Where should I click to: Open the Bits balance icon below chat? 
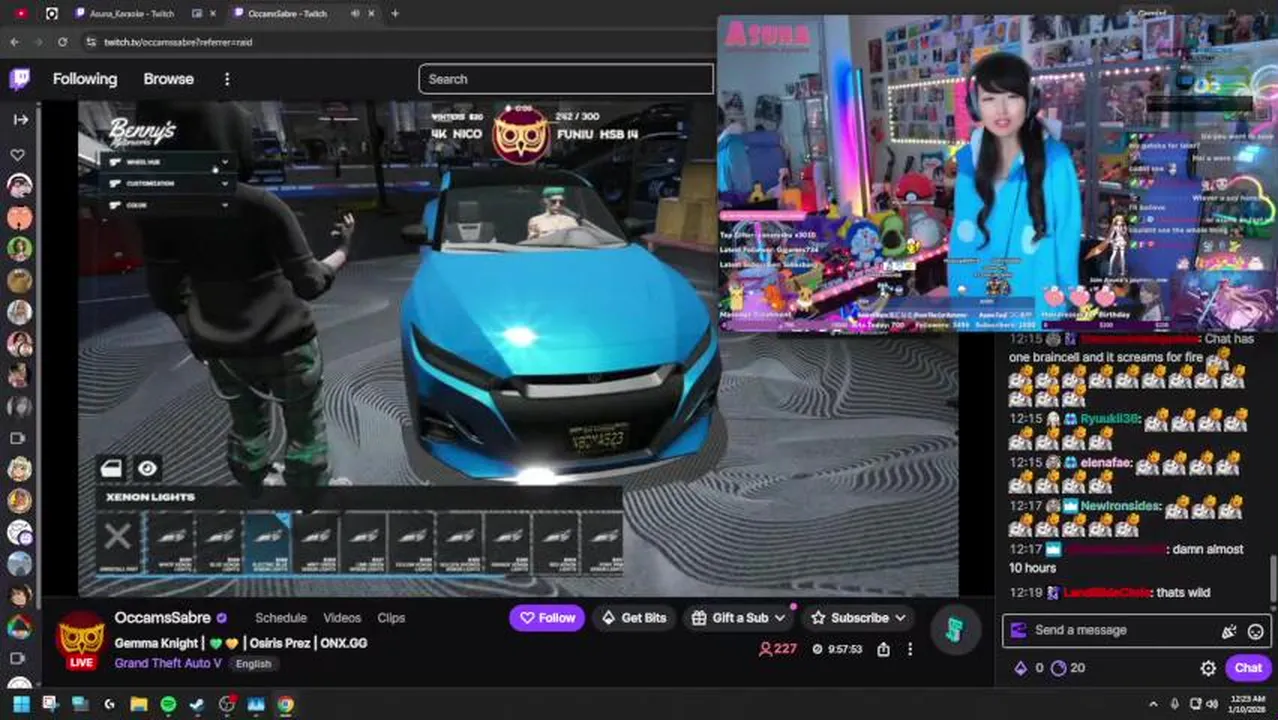point(1021,668)
